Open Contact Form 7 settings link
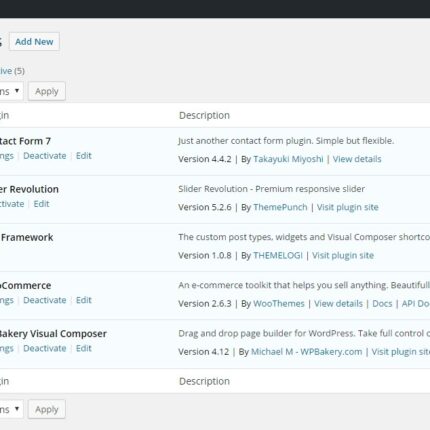The image size is (430, 430). [x=7, y=156]
